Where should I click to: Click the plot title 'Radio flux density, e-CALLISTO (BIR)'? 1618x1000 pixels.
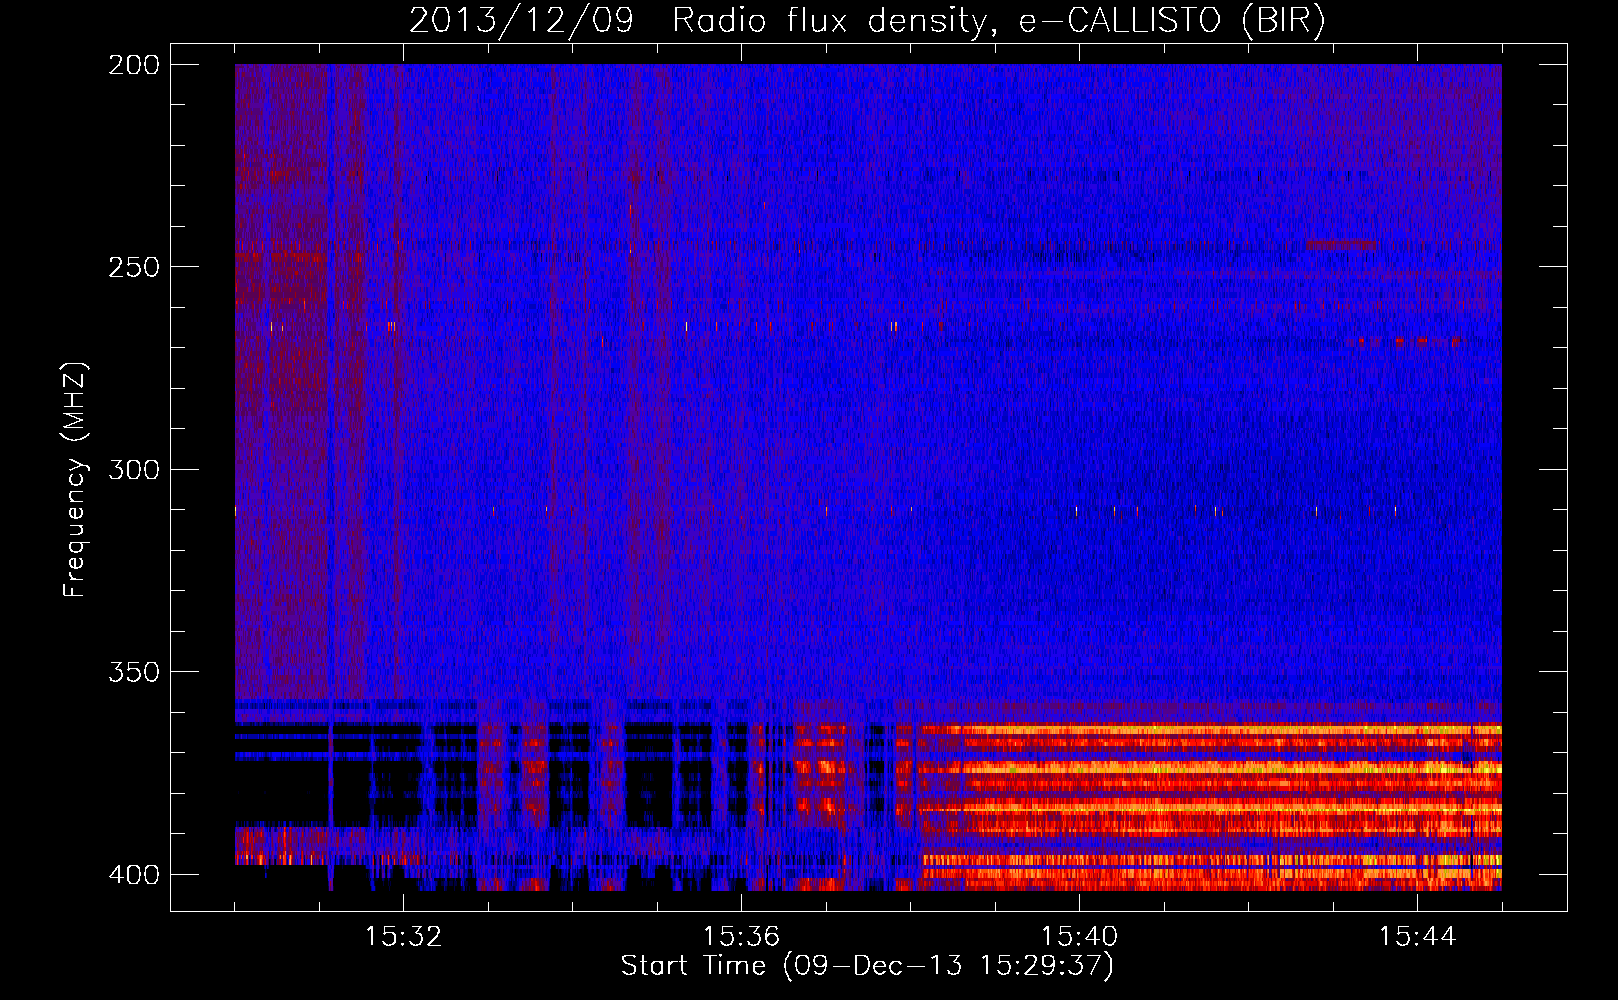pos(999,20)
